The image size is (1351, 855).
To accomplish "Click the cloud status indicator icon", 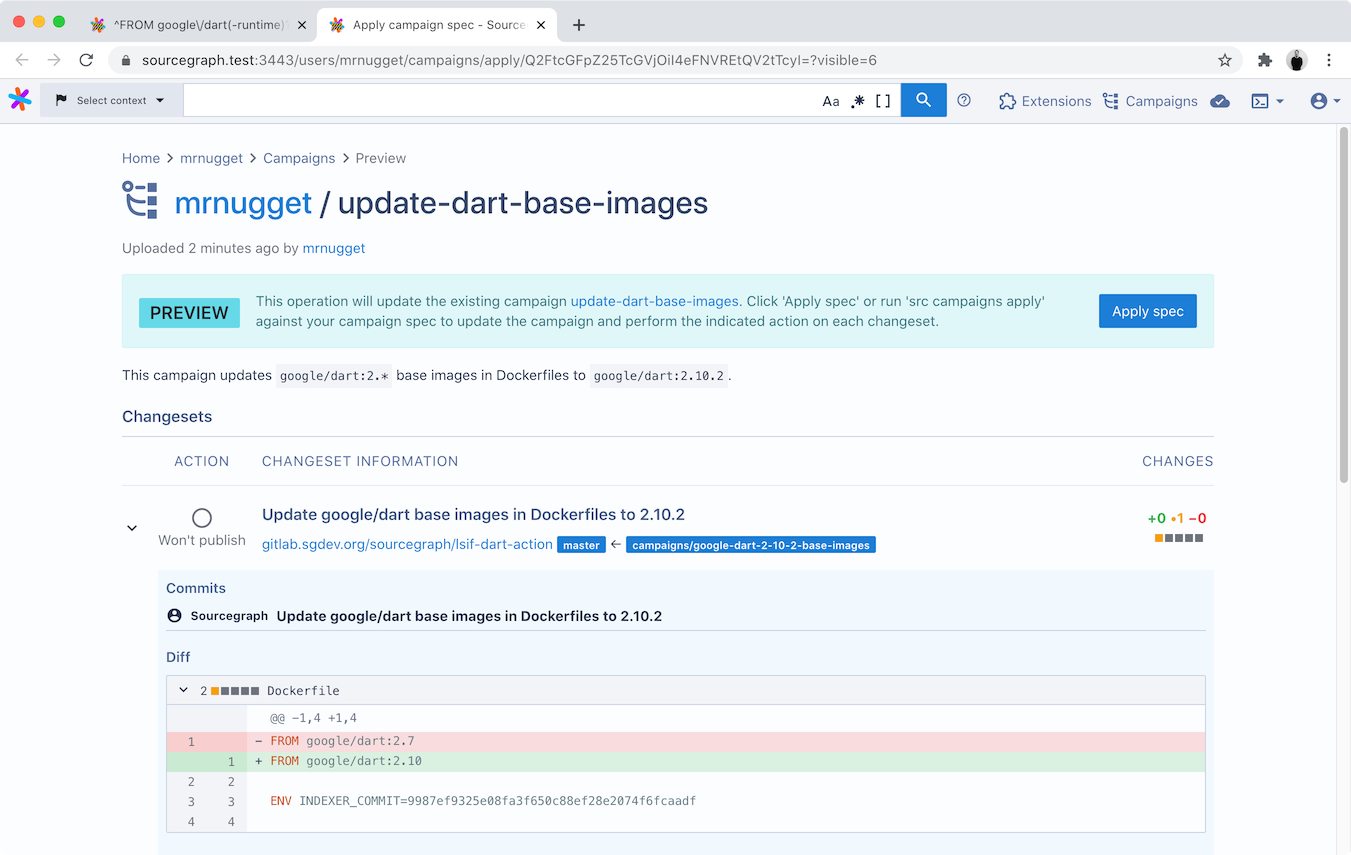I will tap(1220, 101).
